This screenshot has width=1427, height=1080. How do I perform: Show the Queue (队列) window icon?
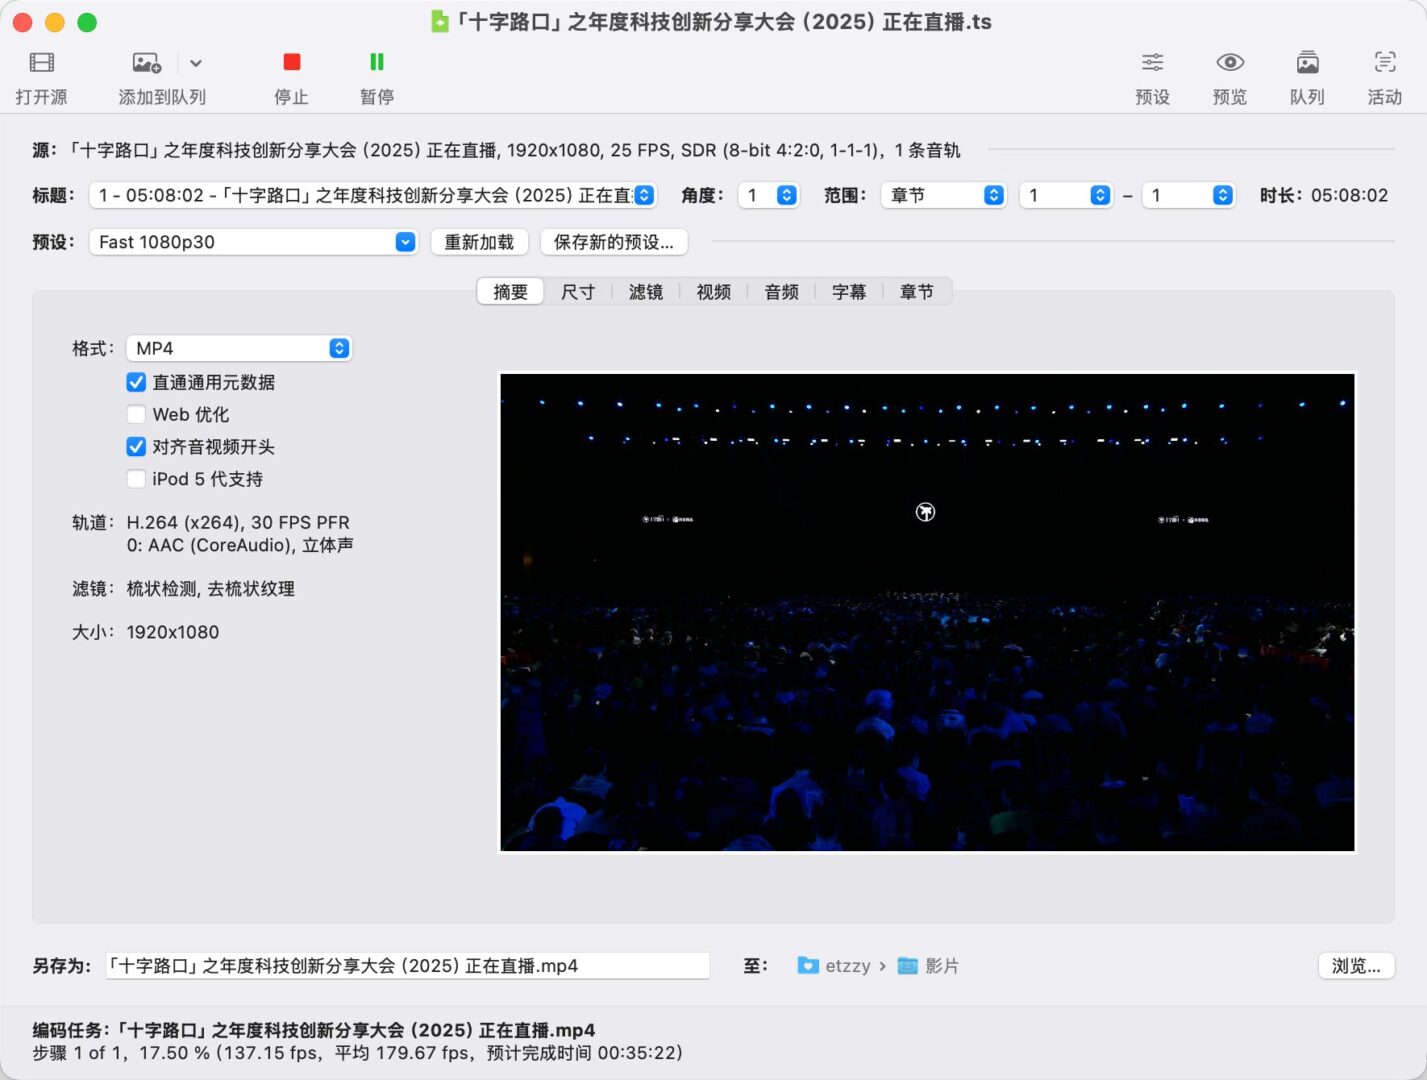point(1307,62)
